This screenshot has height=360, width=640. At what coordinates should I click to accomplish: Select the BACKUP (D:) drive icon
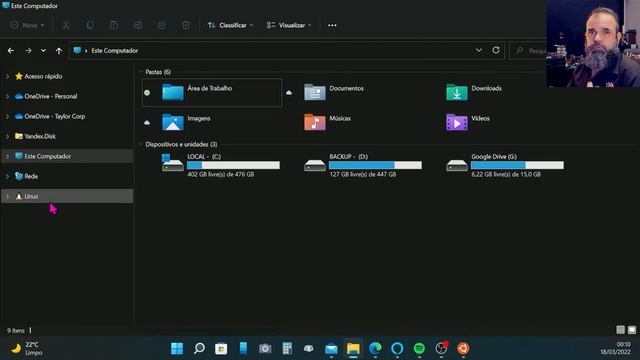[x=315, y=165]
